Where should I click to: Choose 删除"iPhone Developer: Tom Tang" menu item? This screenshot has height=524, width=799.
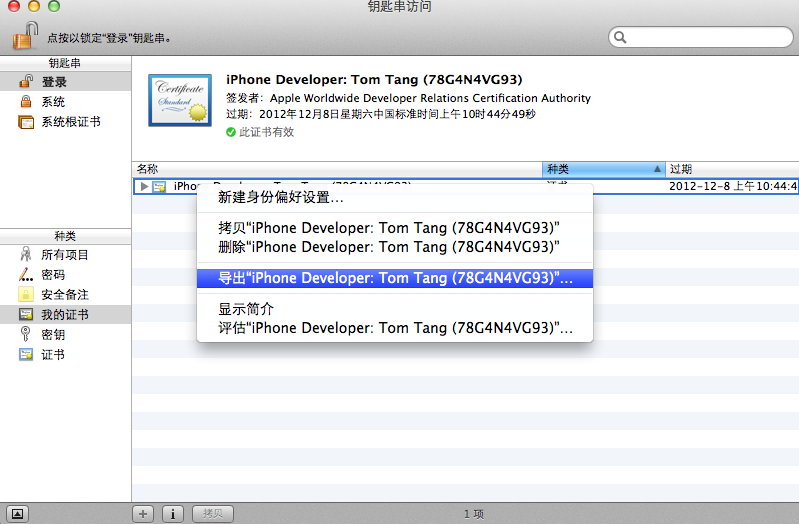tap(394, 247)
